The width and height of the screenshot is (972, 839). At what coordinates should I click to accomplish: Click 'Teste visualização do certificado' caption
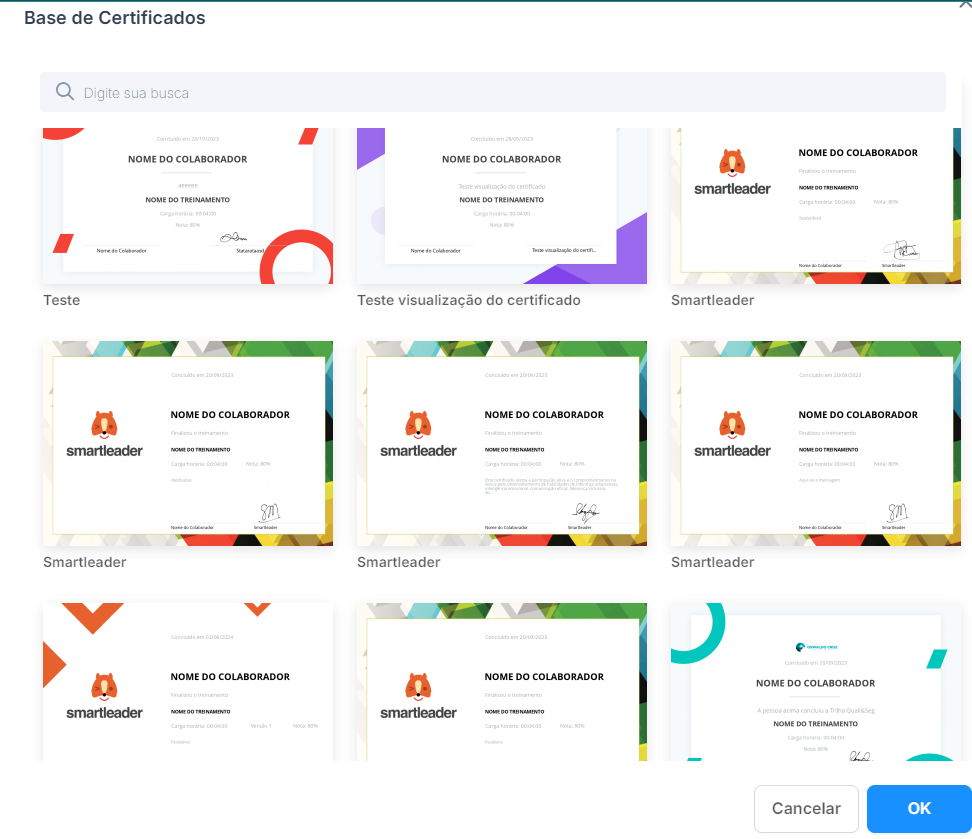coord(469,300)
